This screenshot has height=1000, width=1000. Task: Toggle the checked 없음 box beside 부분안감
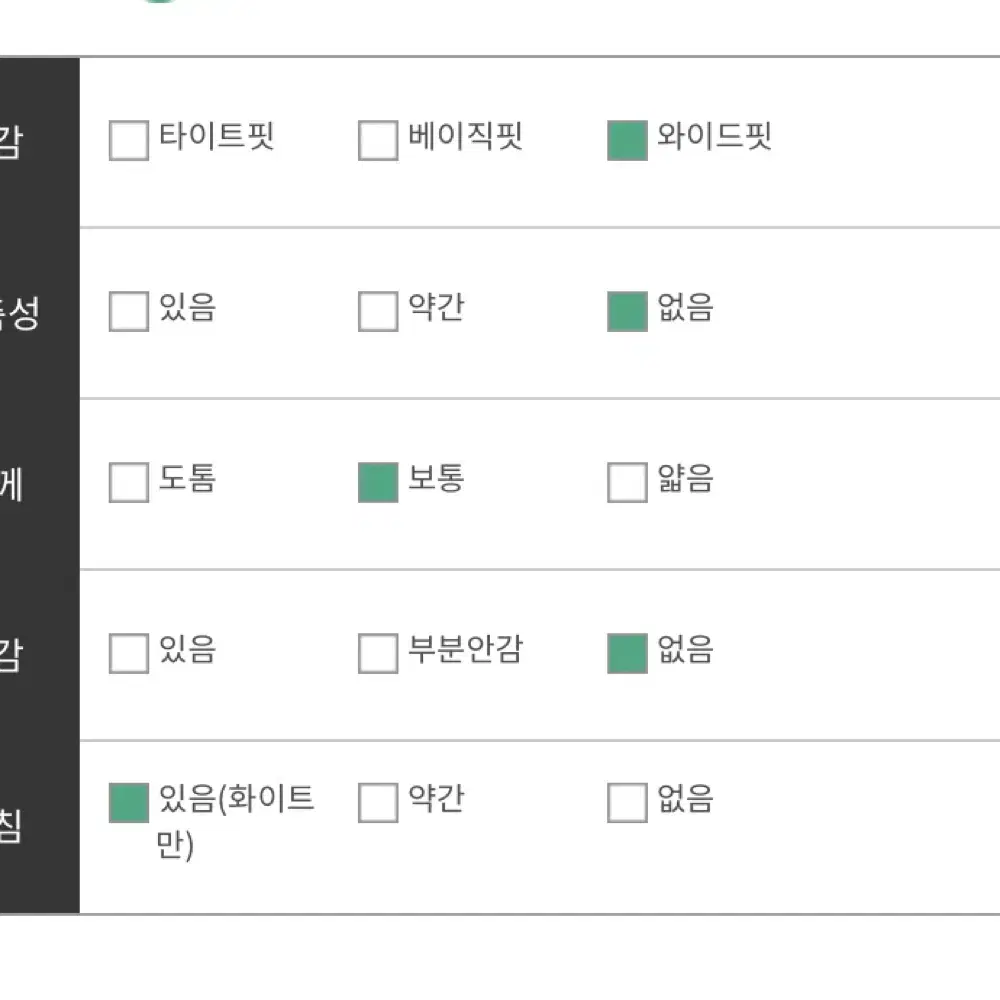pos(628,653)
